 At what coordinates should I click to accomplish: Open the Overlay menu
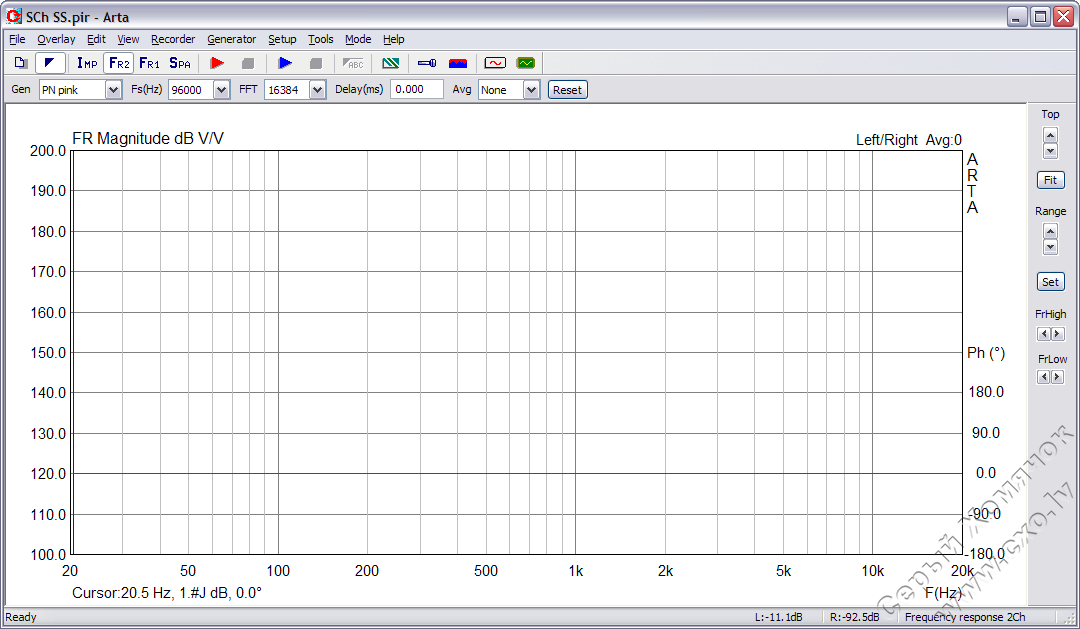(56, 39)
